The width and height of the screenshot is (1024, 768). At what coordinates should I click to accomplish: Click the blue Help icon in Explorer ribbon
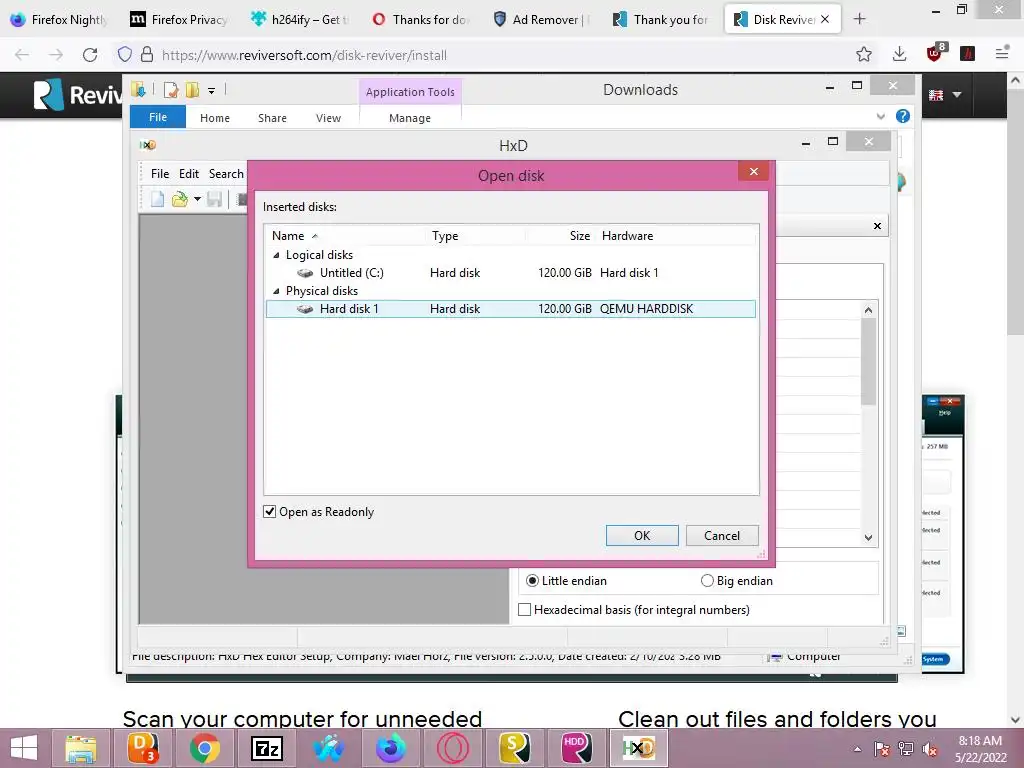tap(903, 116)
